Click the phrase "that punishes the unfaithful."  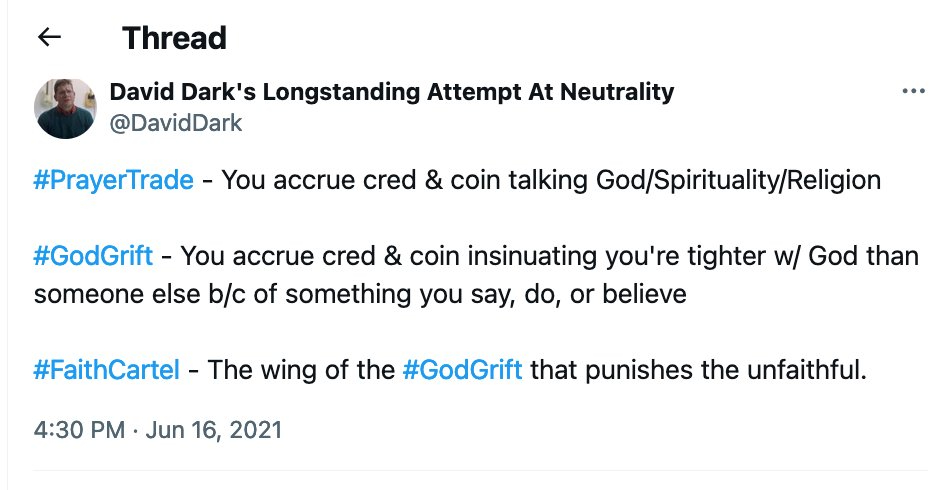click(698, 370)
